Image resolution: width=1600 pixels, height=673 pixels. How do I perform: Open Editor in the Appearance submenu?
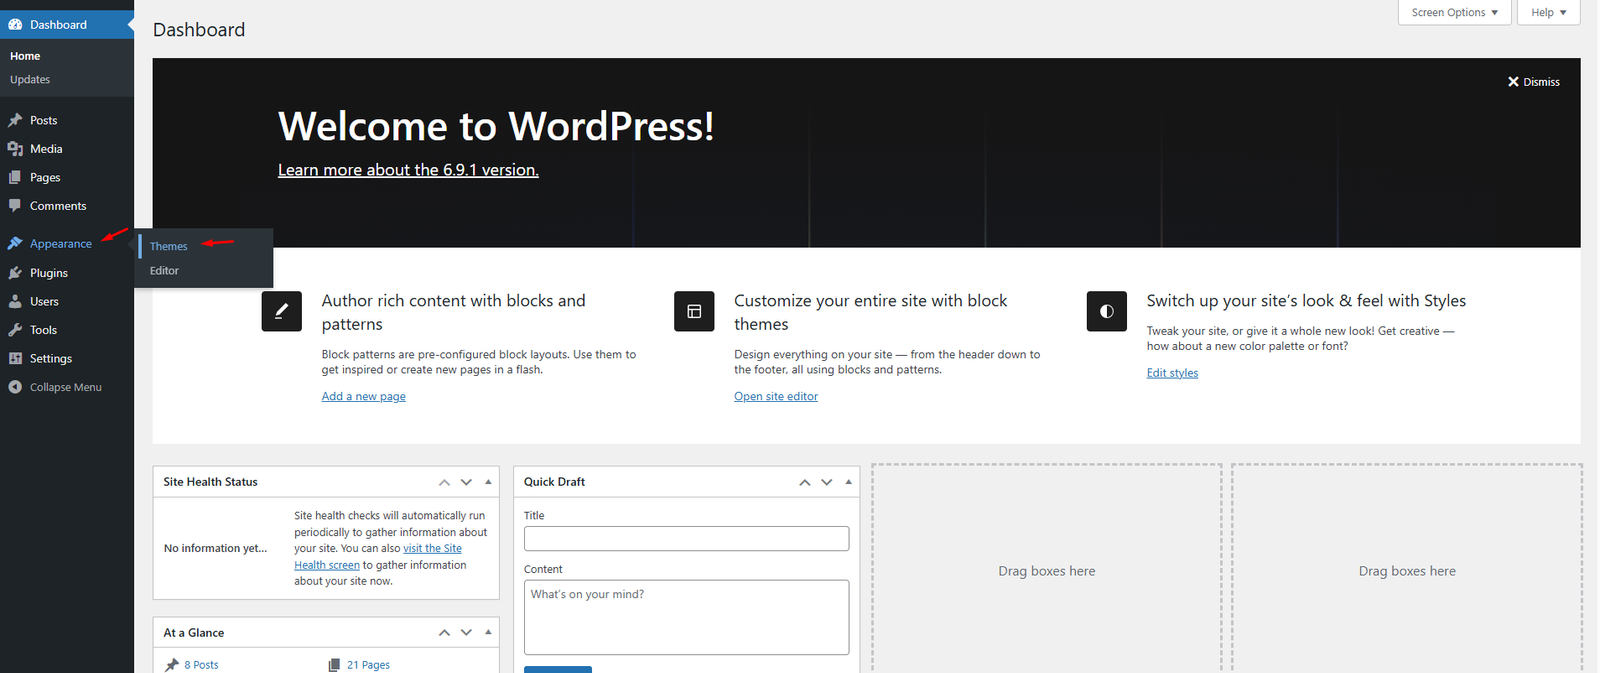[165, 271]
